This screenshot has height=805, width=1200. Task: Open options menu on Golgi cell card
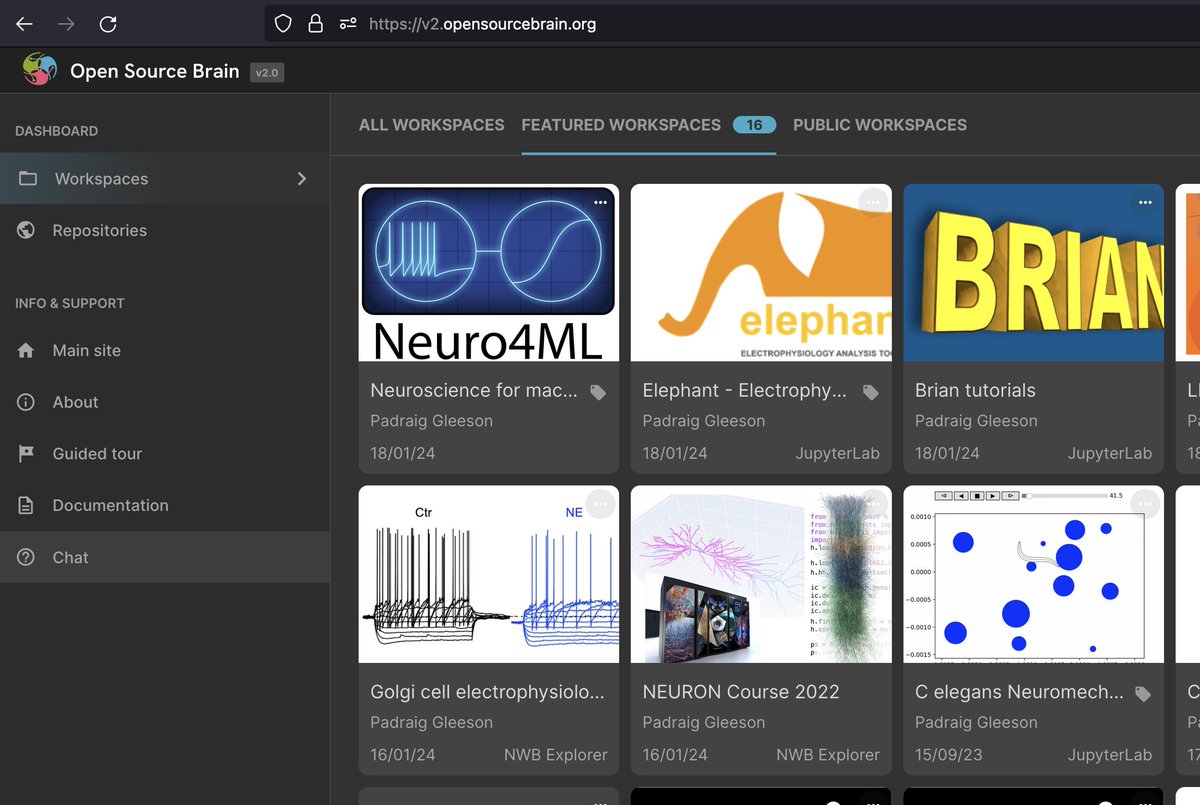coord(600,504)
